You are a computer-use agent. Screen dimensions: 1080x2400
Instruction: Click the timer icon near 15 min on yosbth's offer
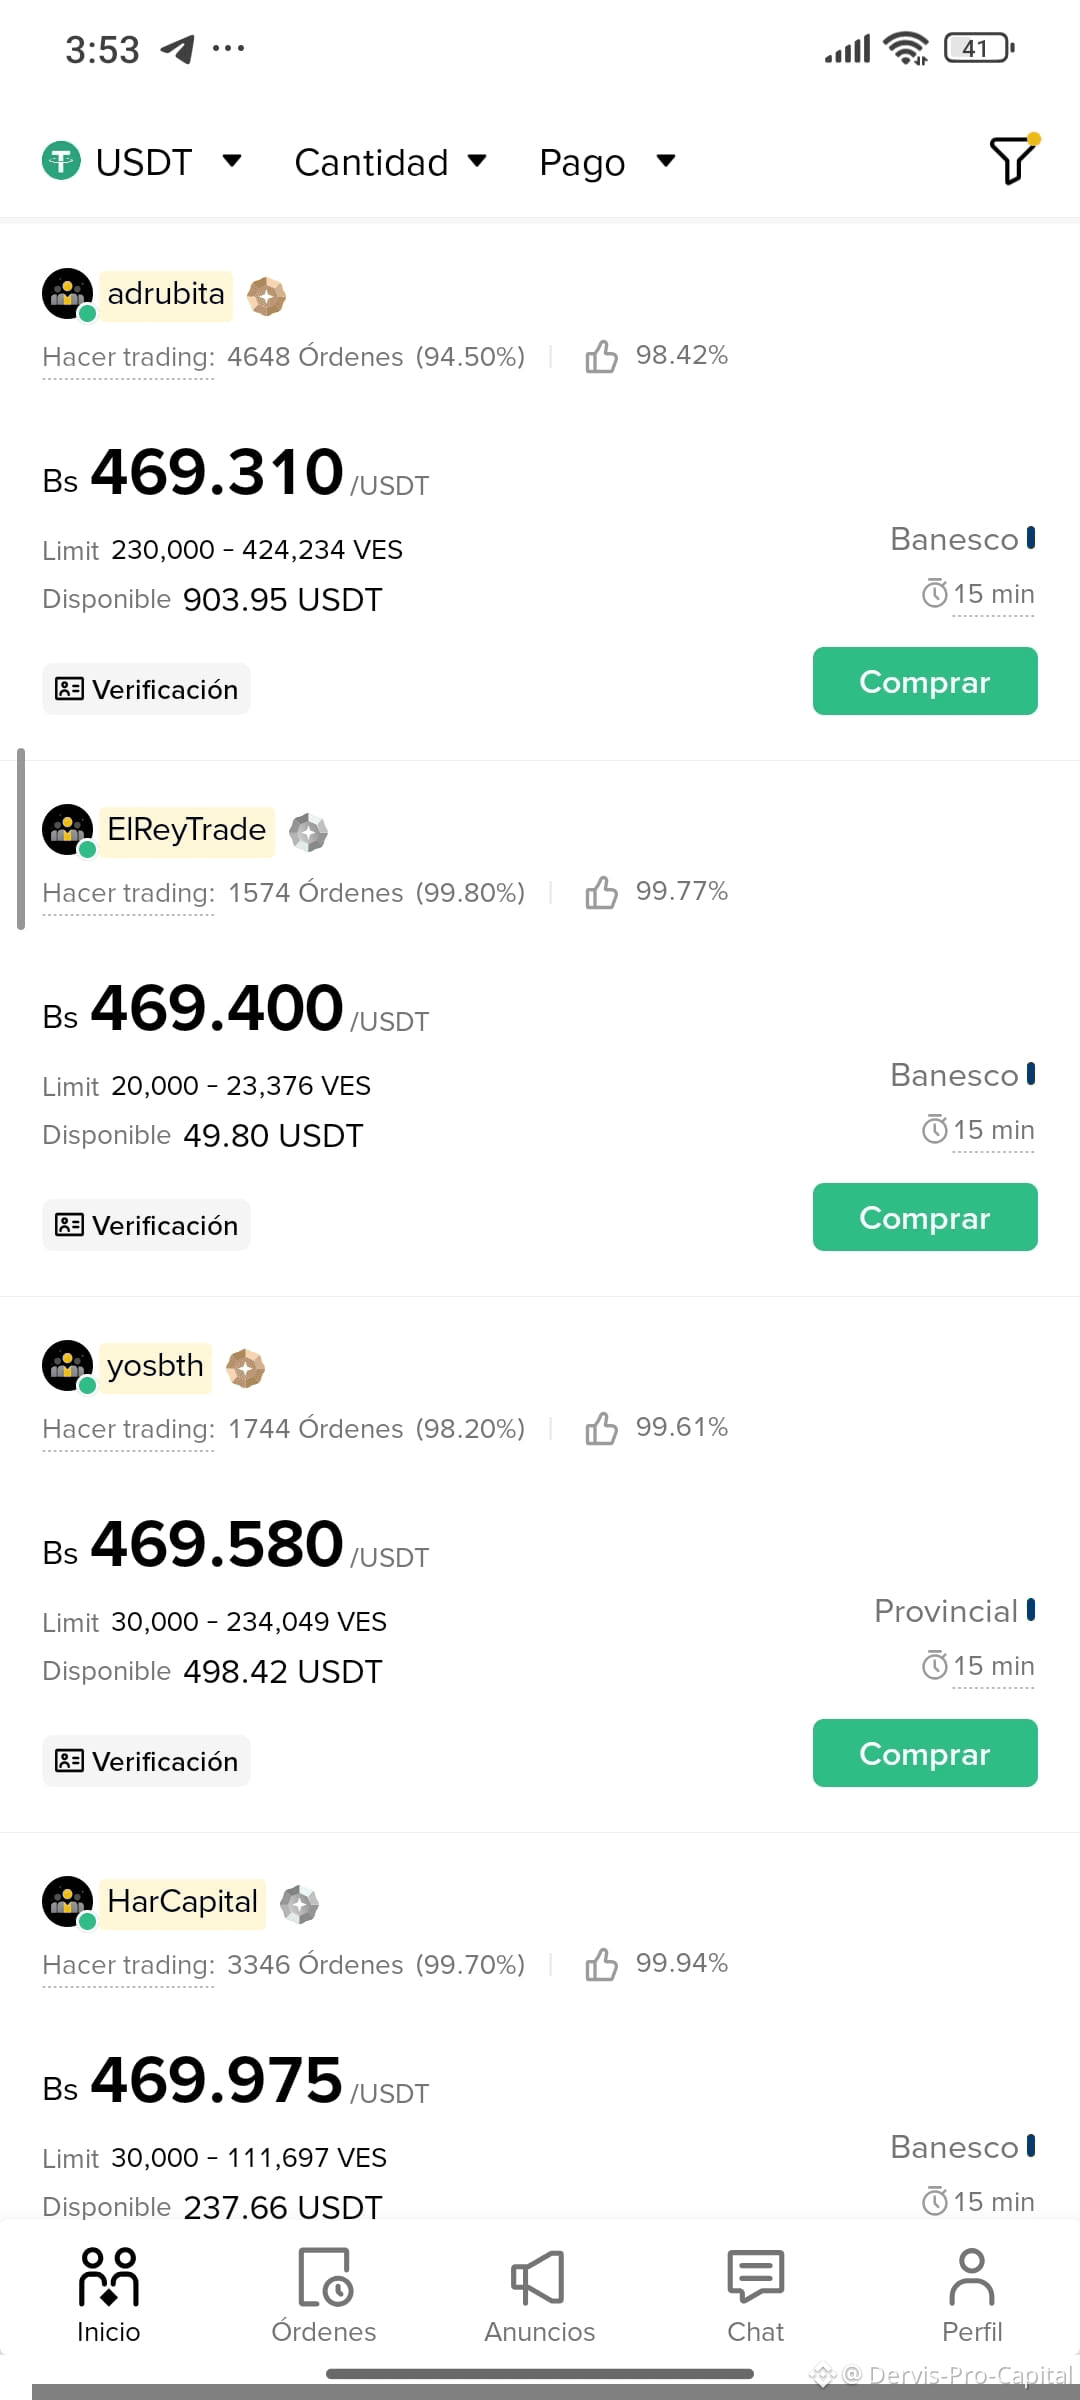coord(934,1665)
